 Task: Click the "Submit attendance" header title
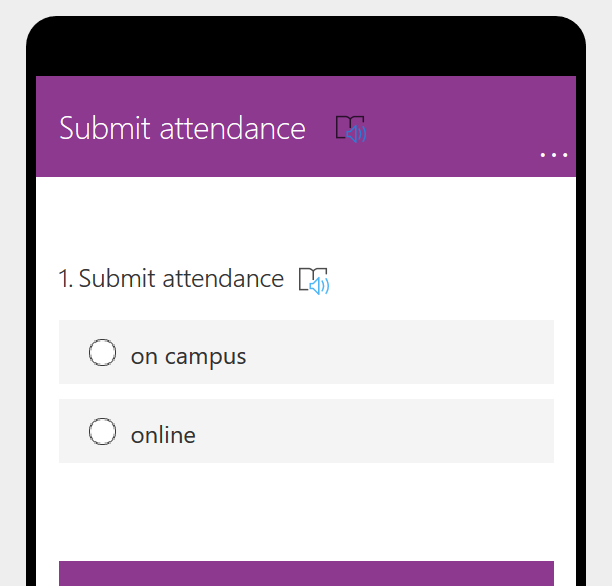[182, 129]
